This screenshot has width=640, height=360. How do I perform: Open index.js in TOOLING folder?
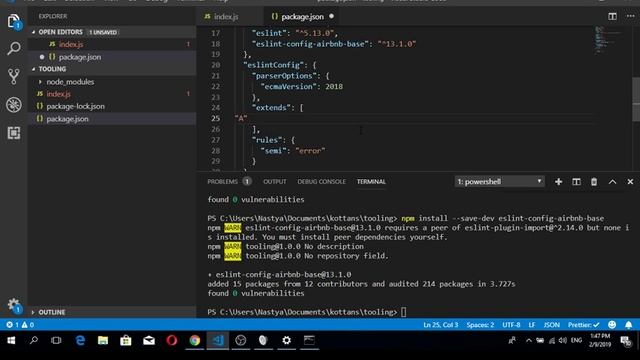point(112,94)
